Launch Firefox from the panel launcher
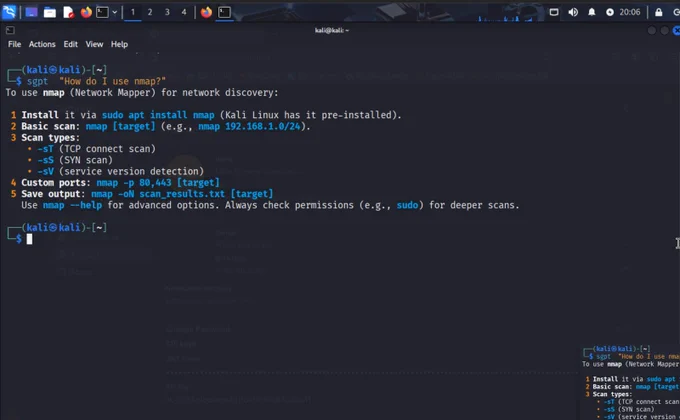Screen dimensions: 680x420 tap(86, 12)
